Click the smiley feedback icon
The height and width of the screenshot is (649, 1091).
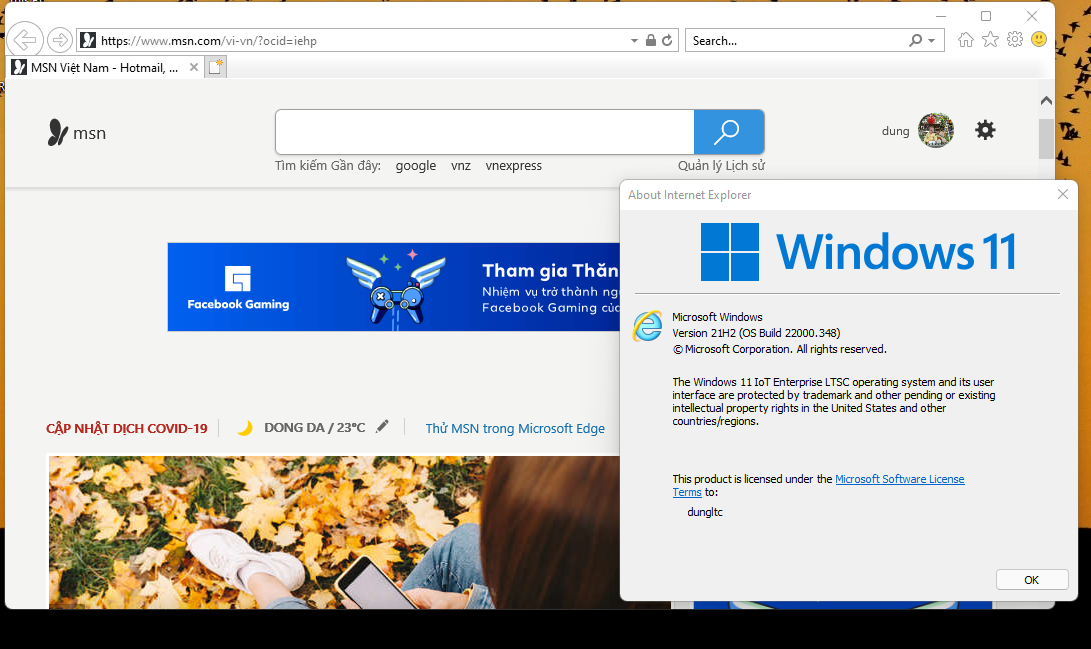pyautogui.click(x=1039, y=40)
